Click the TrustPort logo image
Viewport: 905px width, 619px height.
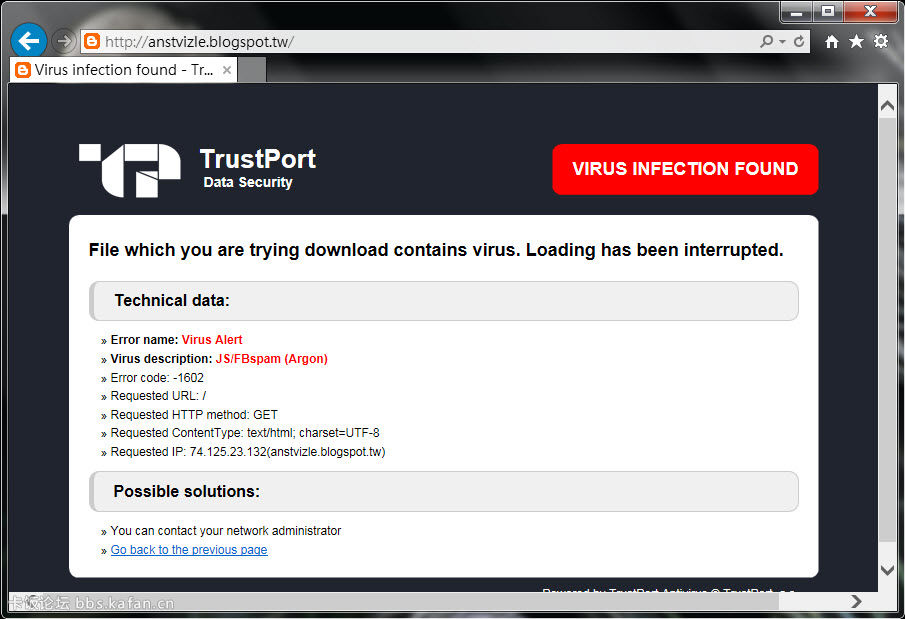pyautogui.click(x=130, y=170)
